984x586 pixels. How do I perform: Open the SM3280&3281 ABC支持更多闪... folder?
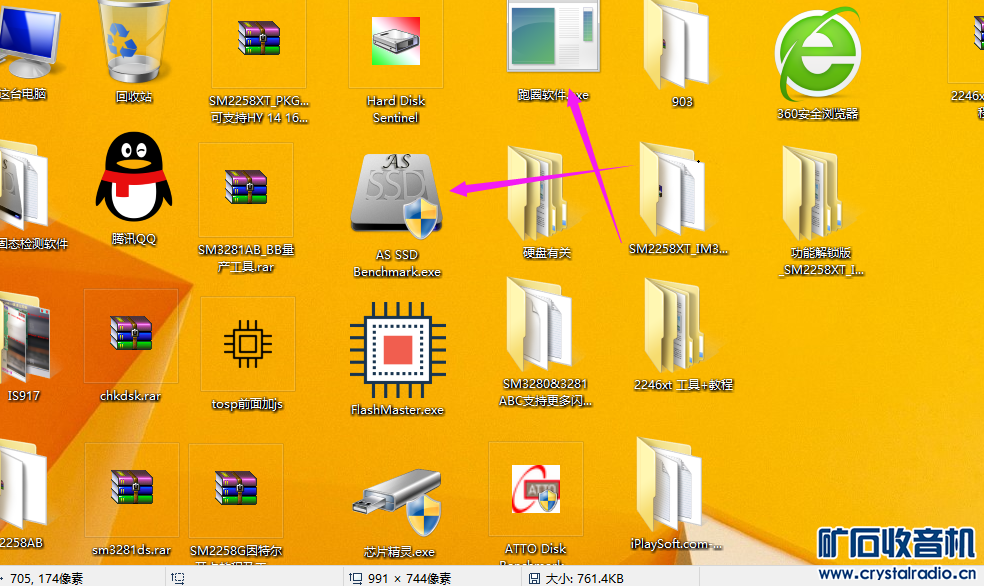pyautogui.click(x=540, y=325)
